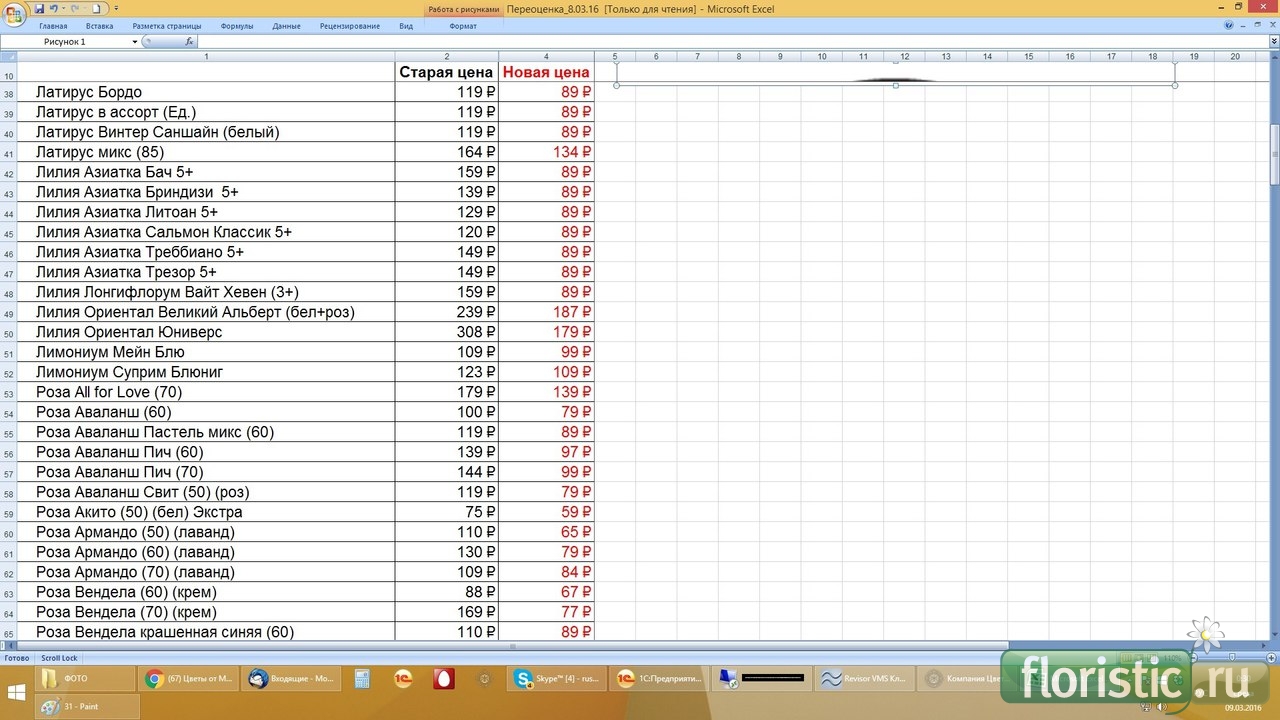The height and width of the screenshot is (720, 1280).
Task: Open the Вставка ribbon tab
Action: [x=99, y=26]
